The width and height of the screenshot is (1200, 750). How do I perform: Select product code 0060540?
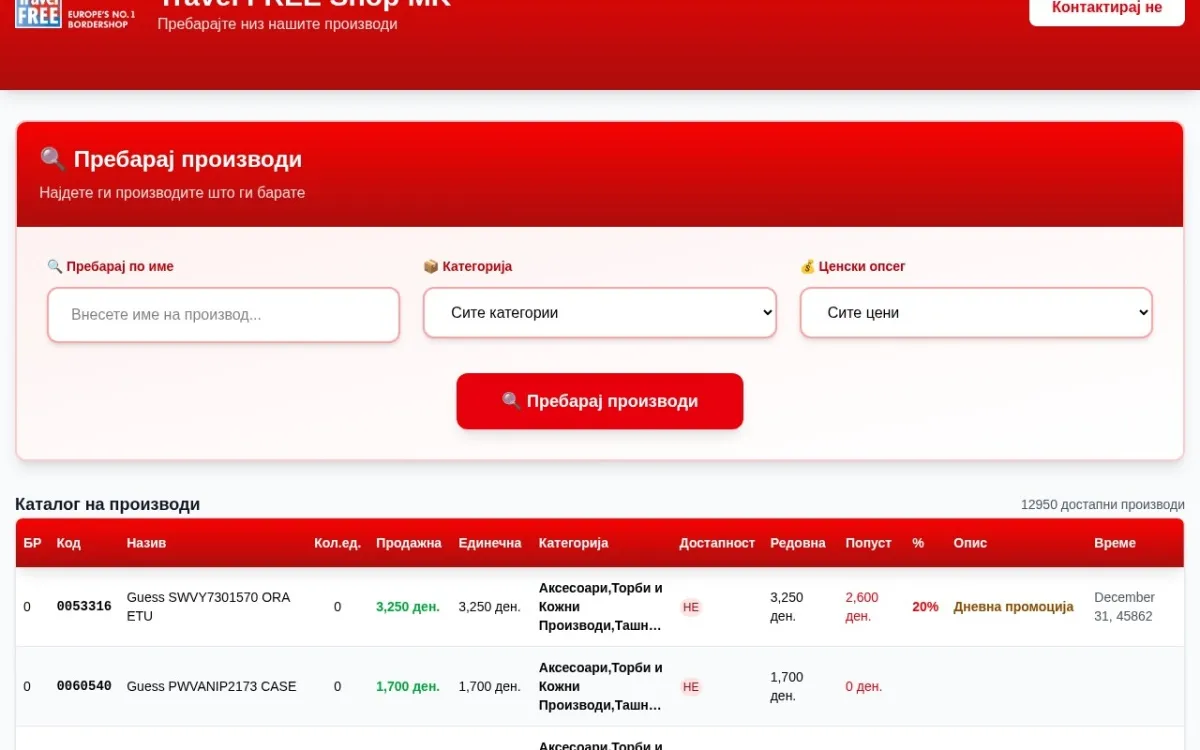(84, 686)
